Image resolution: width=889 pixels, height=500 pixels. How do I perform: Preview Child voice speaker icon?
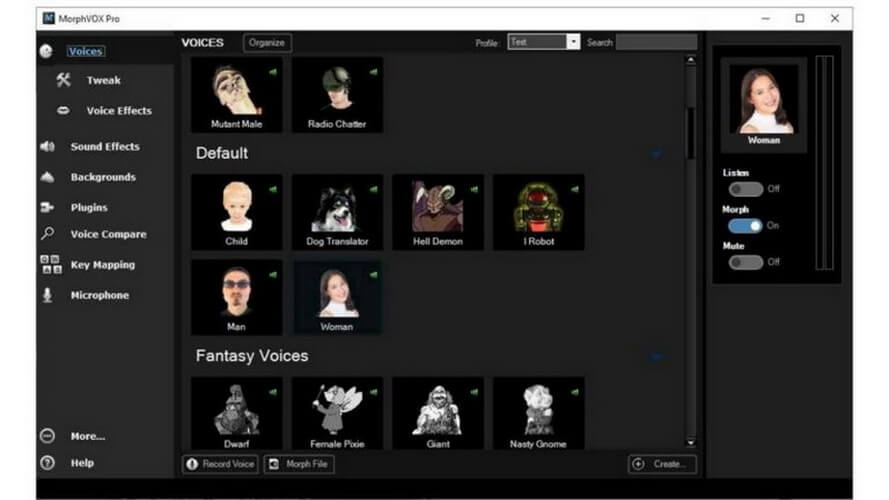[273, 189]
